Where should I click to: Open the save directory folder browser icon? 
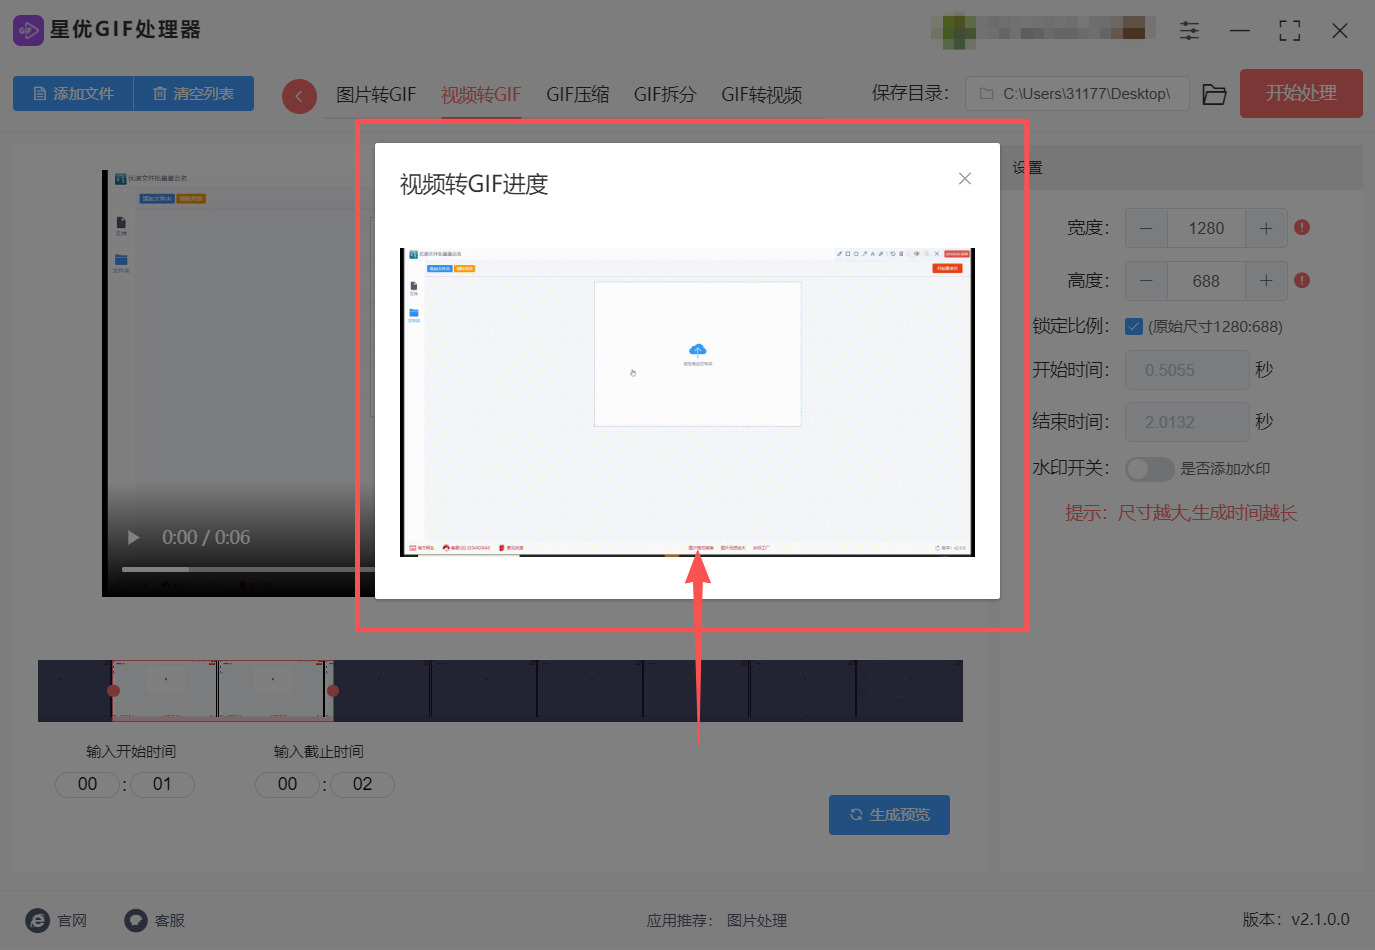coord(1213,93)
